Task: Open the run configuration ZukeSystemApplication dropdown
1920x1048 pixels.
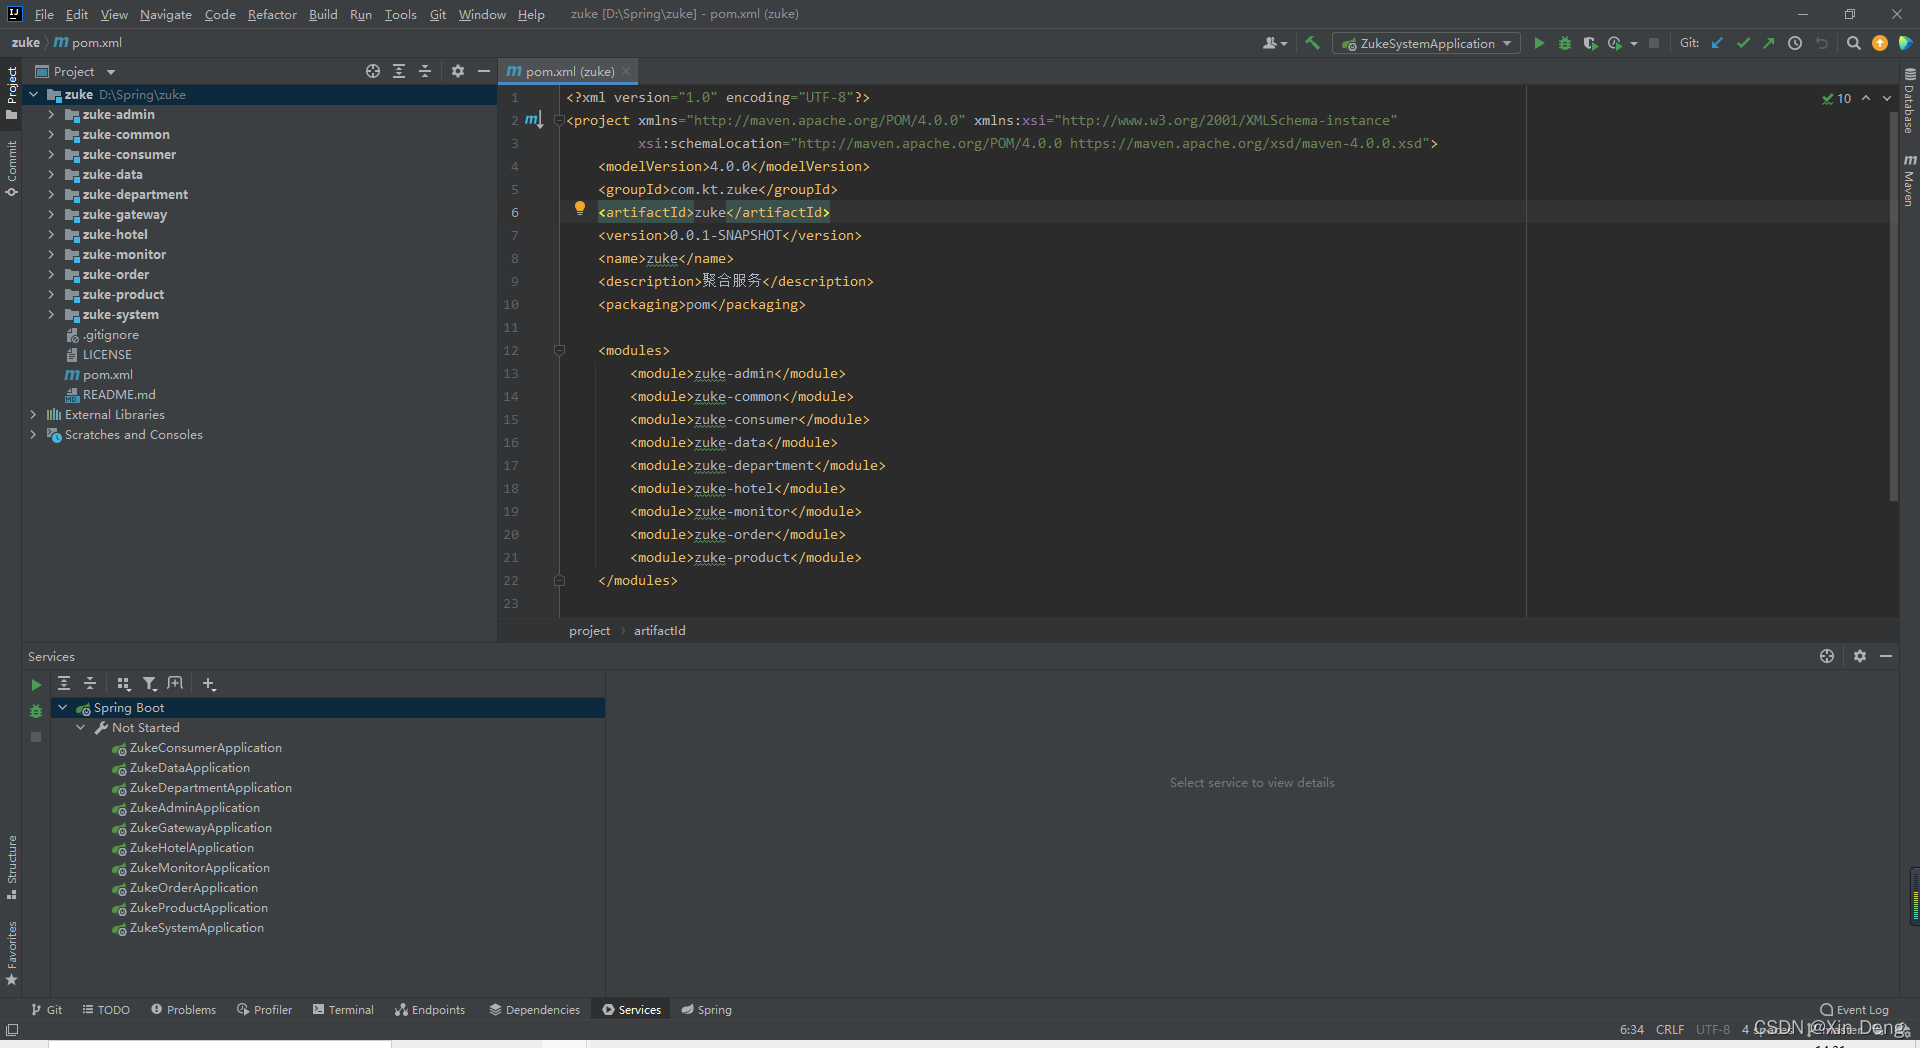Action: (x=1426, y=43)
